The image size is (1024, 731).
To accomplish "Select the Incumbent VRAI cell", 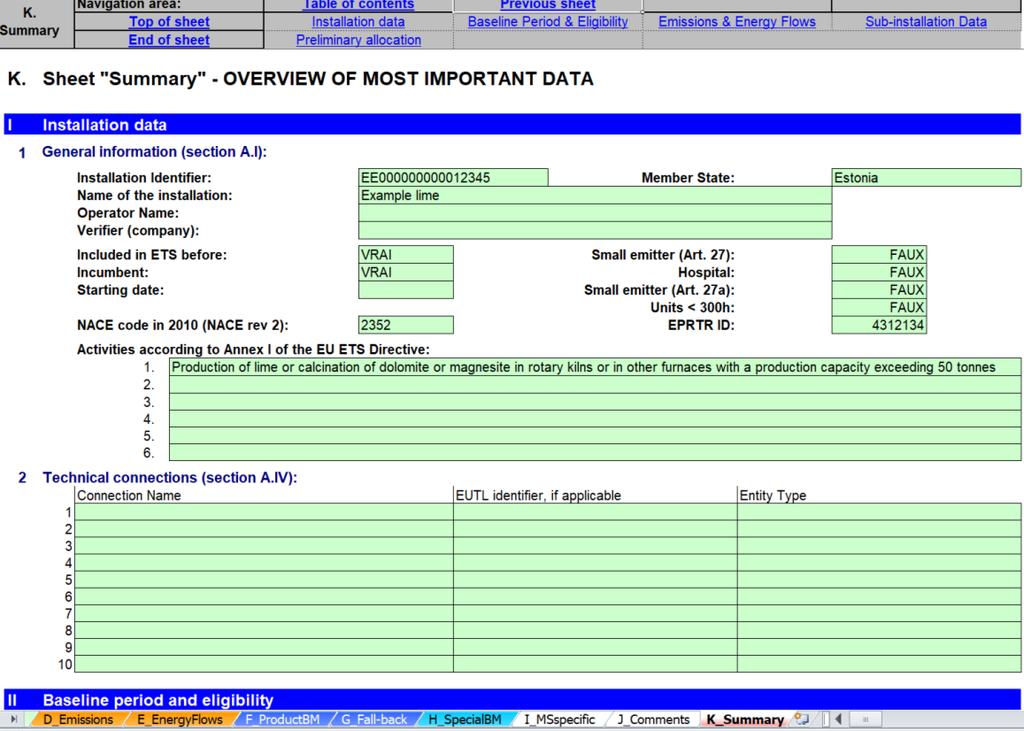I will (x=406, y=272).
